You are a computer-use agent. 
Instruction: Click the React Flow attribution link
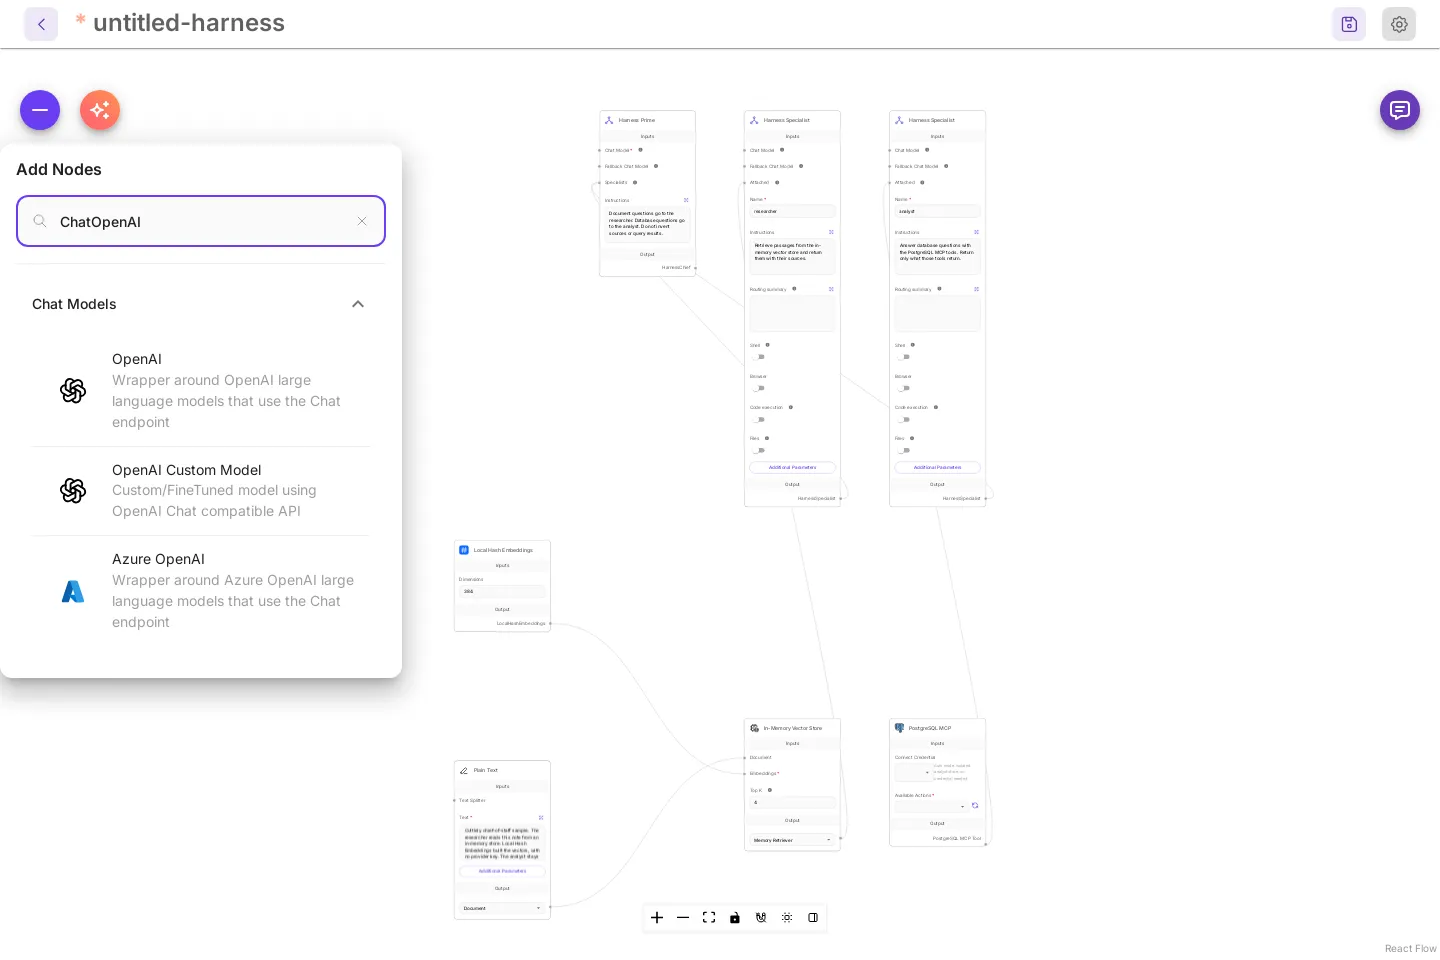[1411, 949]
